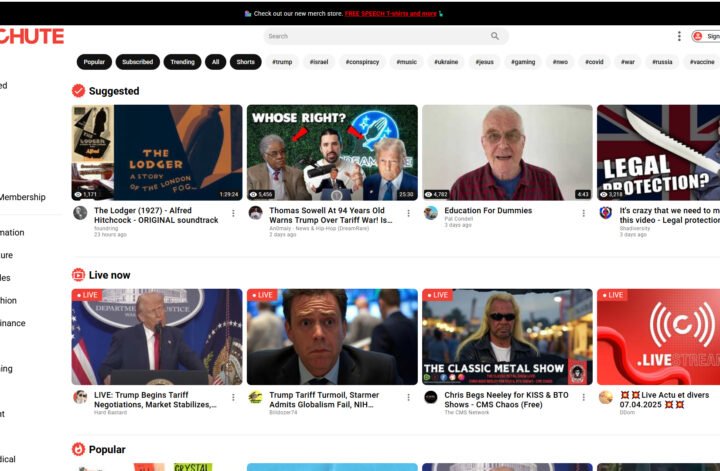This screenshot has width=720, height=471.
Task: Filter by #israel hashtag
Action: click(x=319, y=62)
